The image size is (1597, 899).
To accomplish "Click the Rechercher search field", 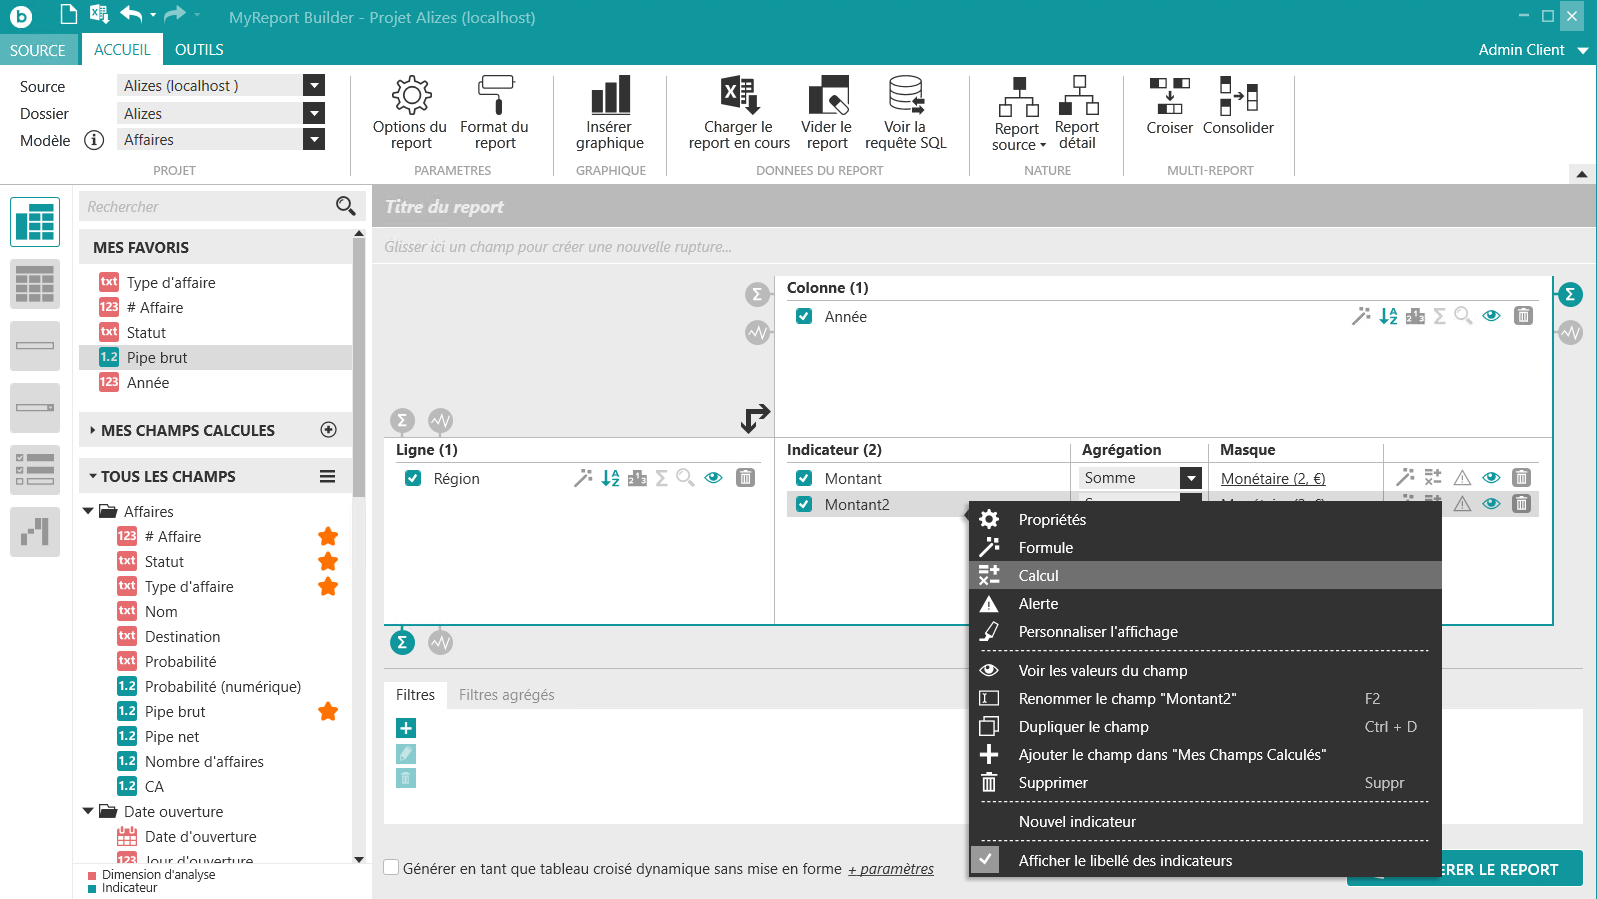I will [208, 206].
